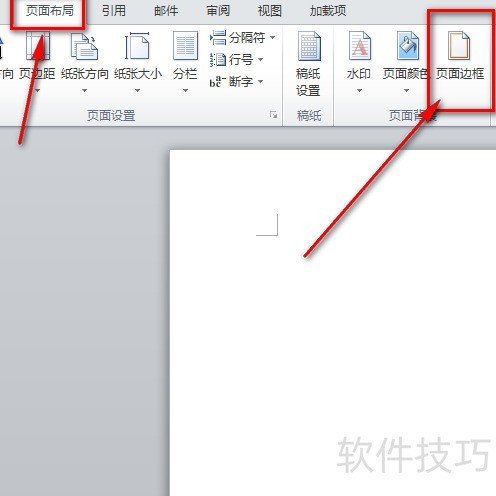
Task: Open the 视图 tab
Action: (x=269, y=11)
